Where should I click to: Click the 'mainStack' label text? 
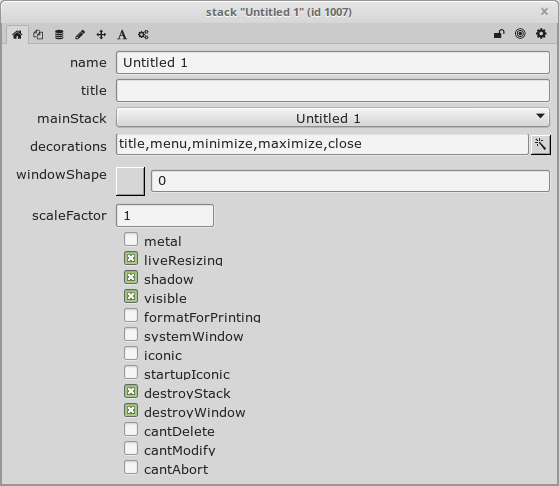coord(72,118)
